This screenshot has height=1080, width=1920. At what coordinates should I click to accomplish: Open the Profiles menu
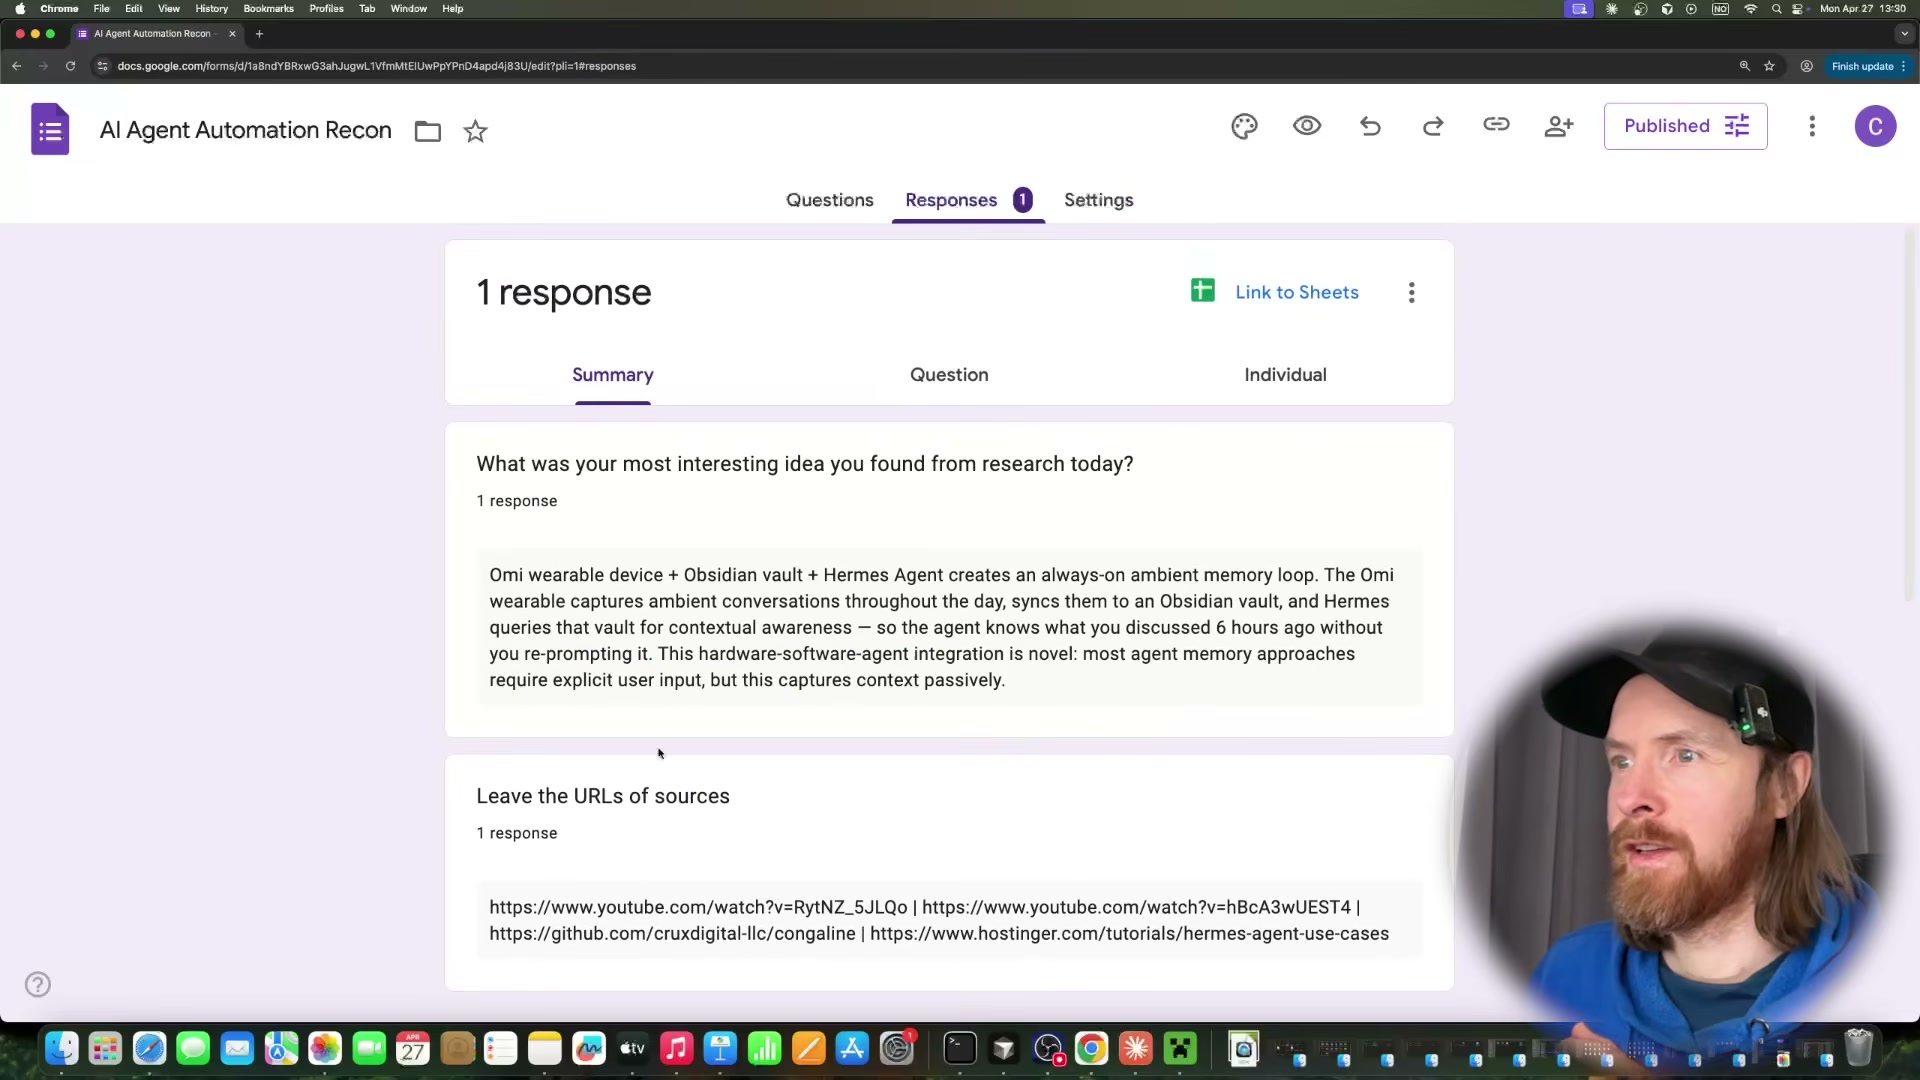tap(326, 9)
